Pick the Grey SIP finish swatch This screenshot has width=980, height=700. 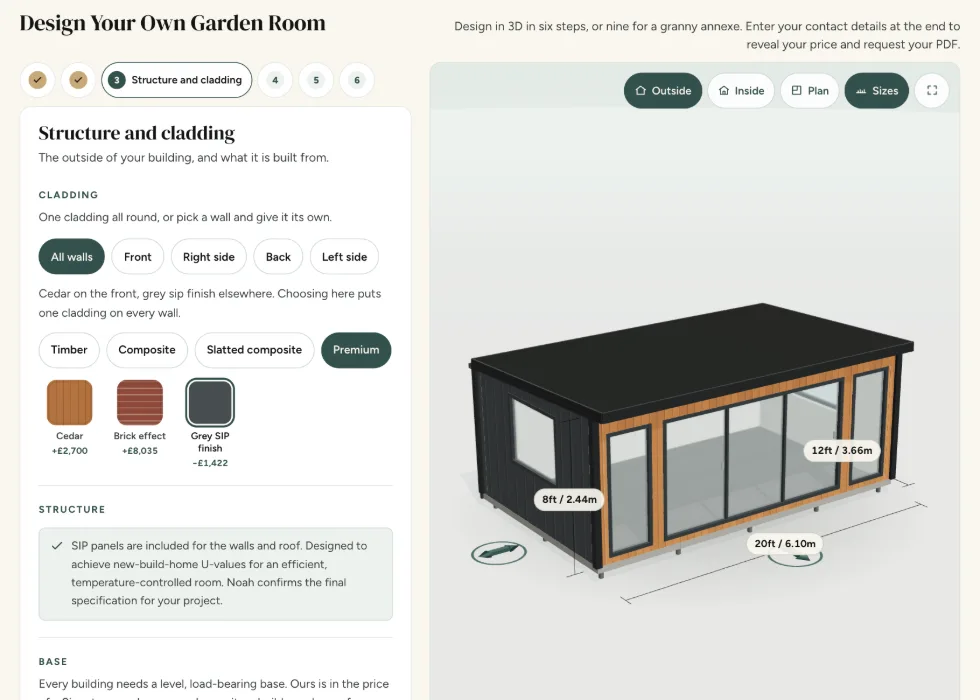coord(210,402)
